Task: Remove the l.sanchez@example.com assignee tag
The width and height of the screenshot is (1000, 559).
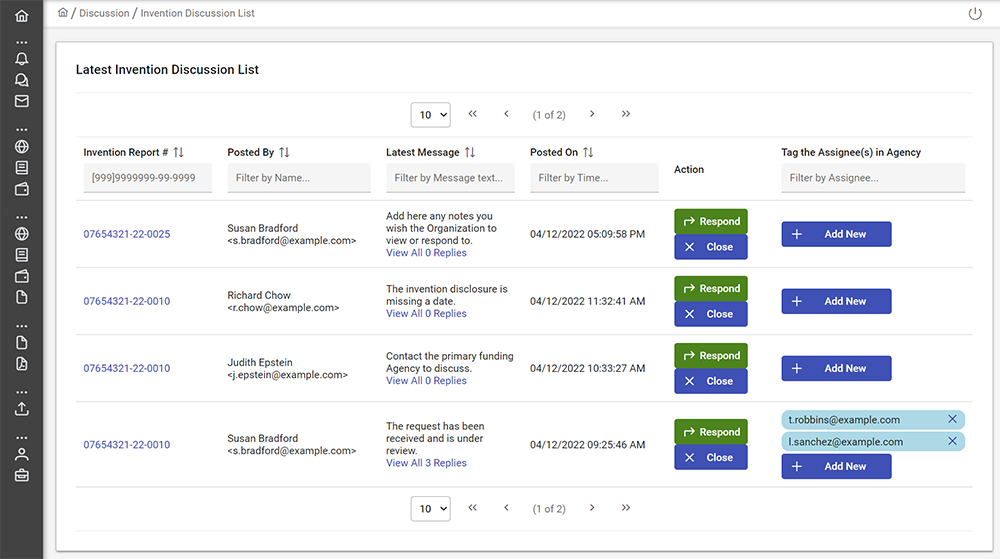Action: click(x=952, y=441)
